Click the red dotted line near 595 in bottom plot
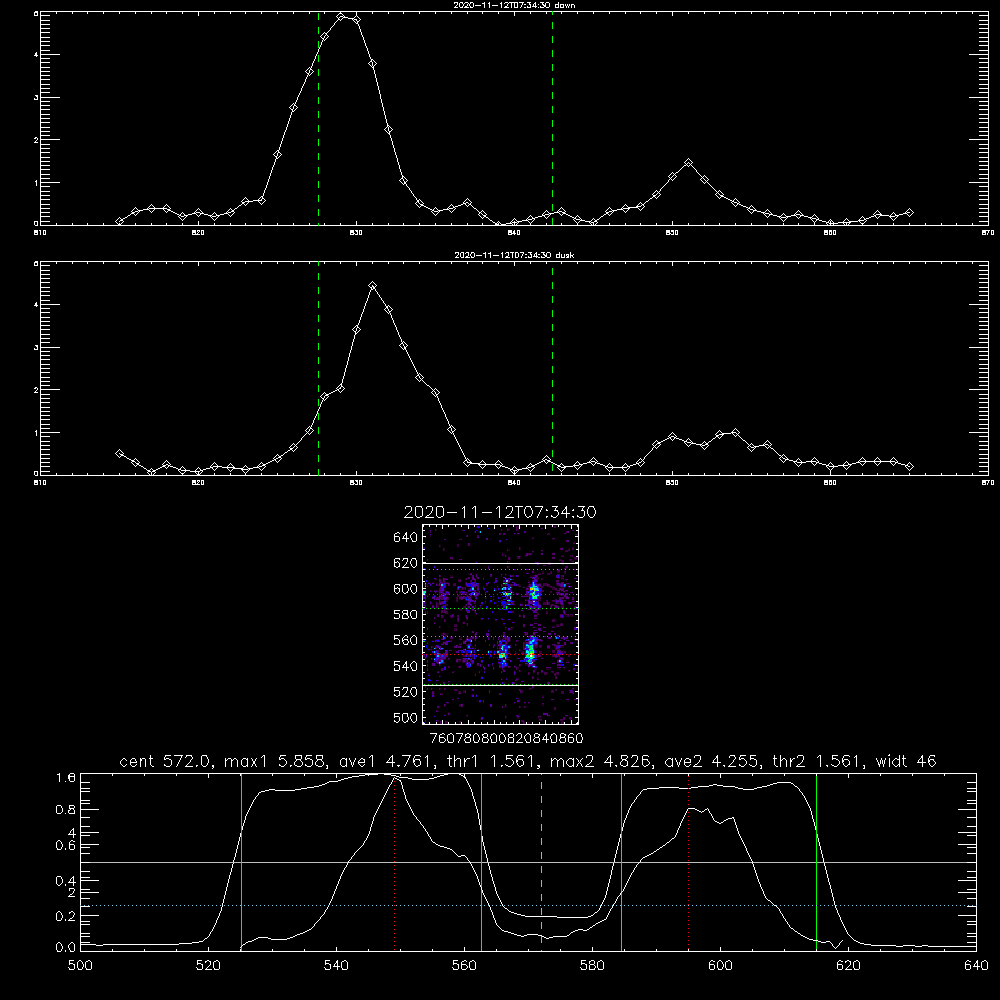 tap(689, 862)
